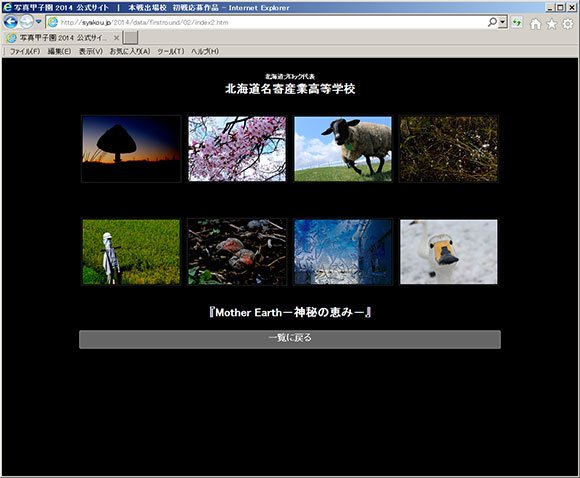Open Favorites star icon
The height and width of the screenshot is (478, 580).
[x=552, y=24]
